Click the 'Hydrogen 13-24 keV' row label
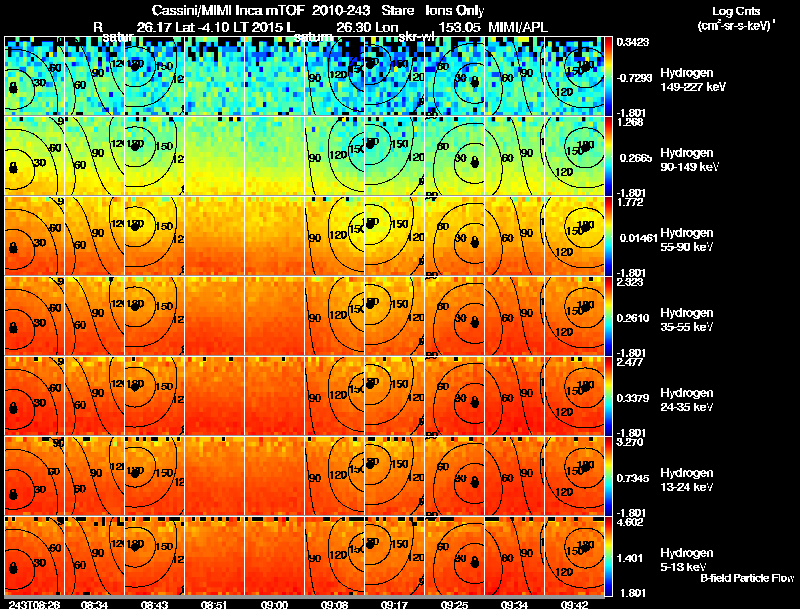The image size is (800, 609). pos(687,480)
